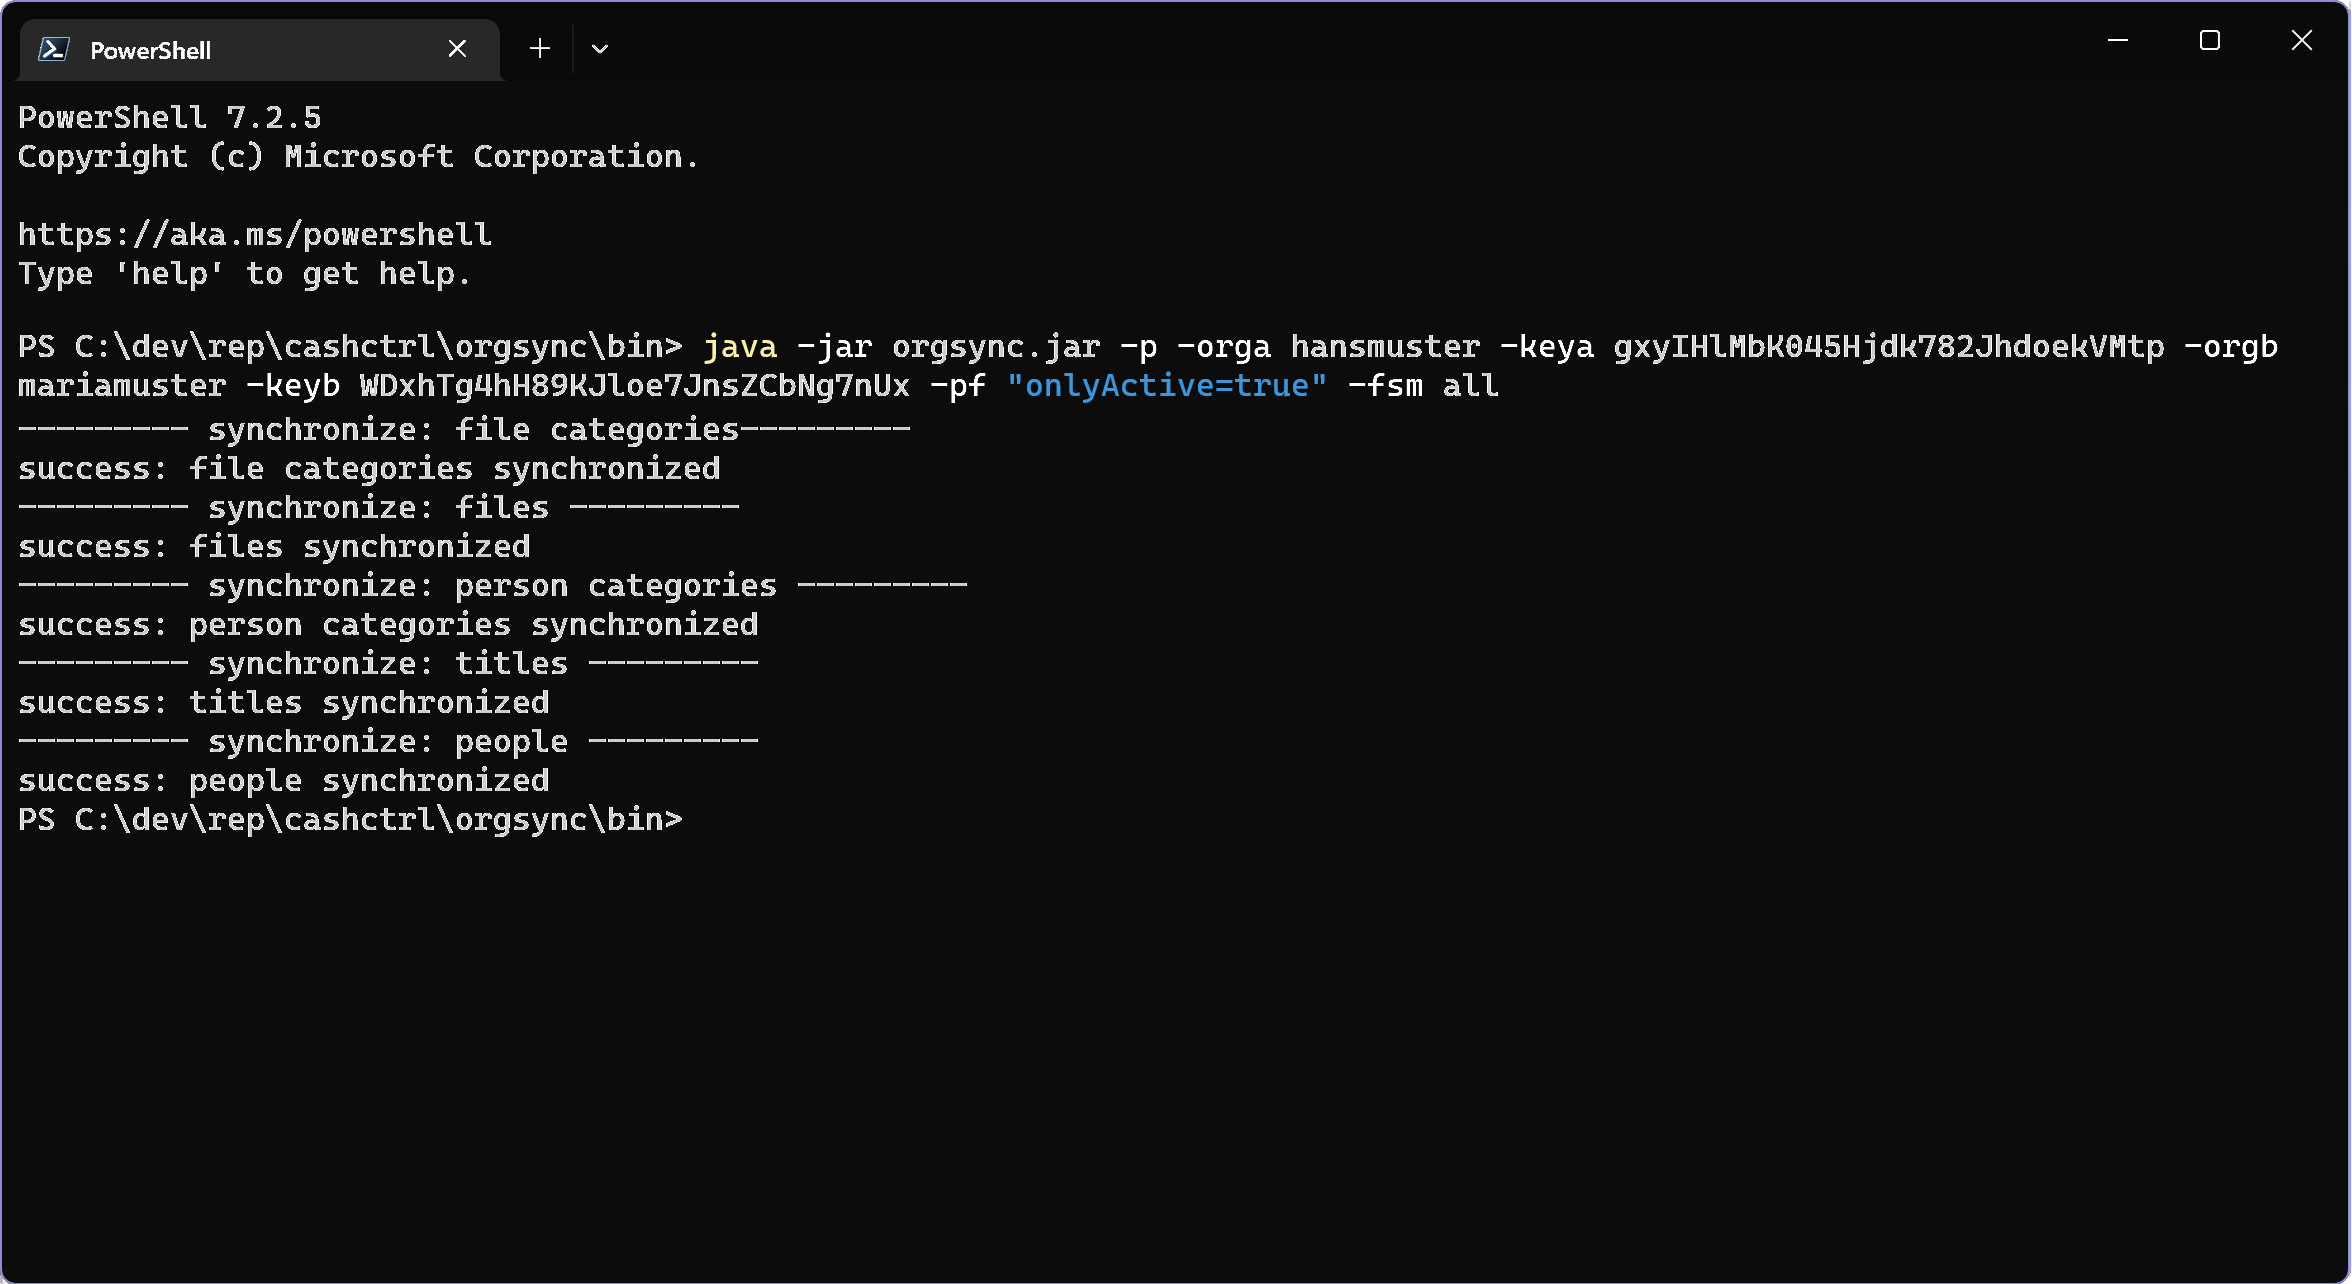Select the PowerShell tab title
Viewport: 2352px width, 1284px height.
[150, 50]
